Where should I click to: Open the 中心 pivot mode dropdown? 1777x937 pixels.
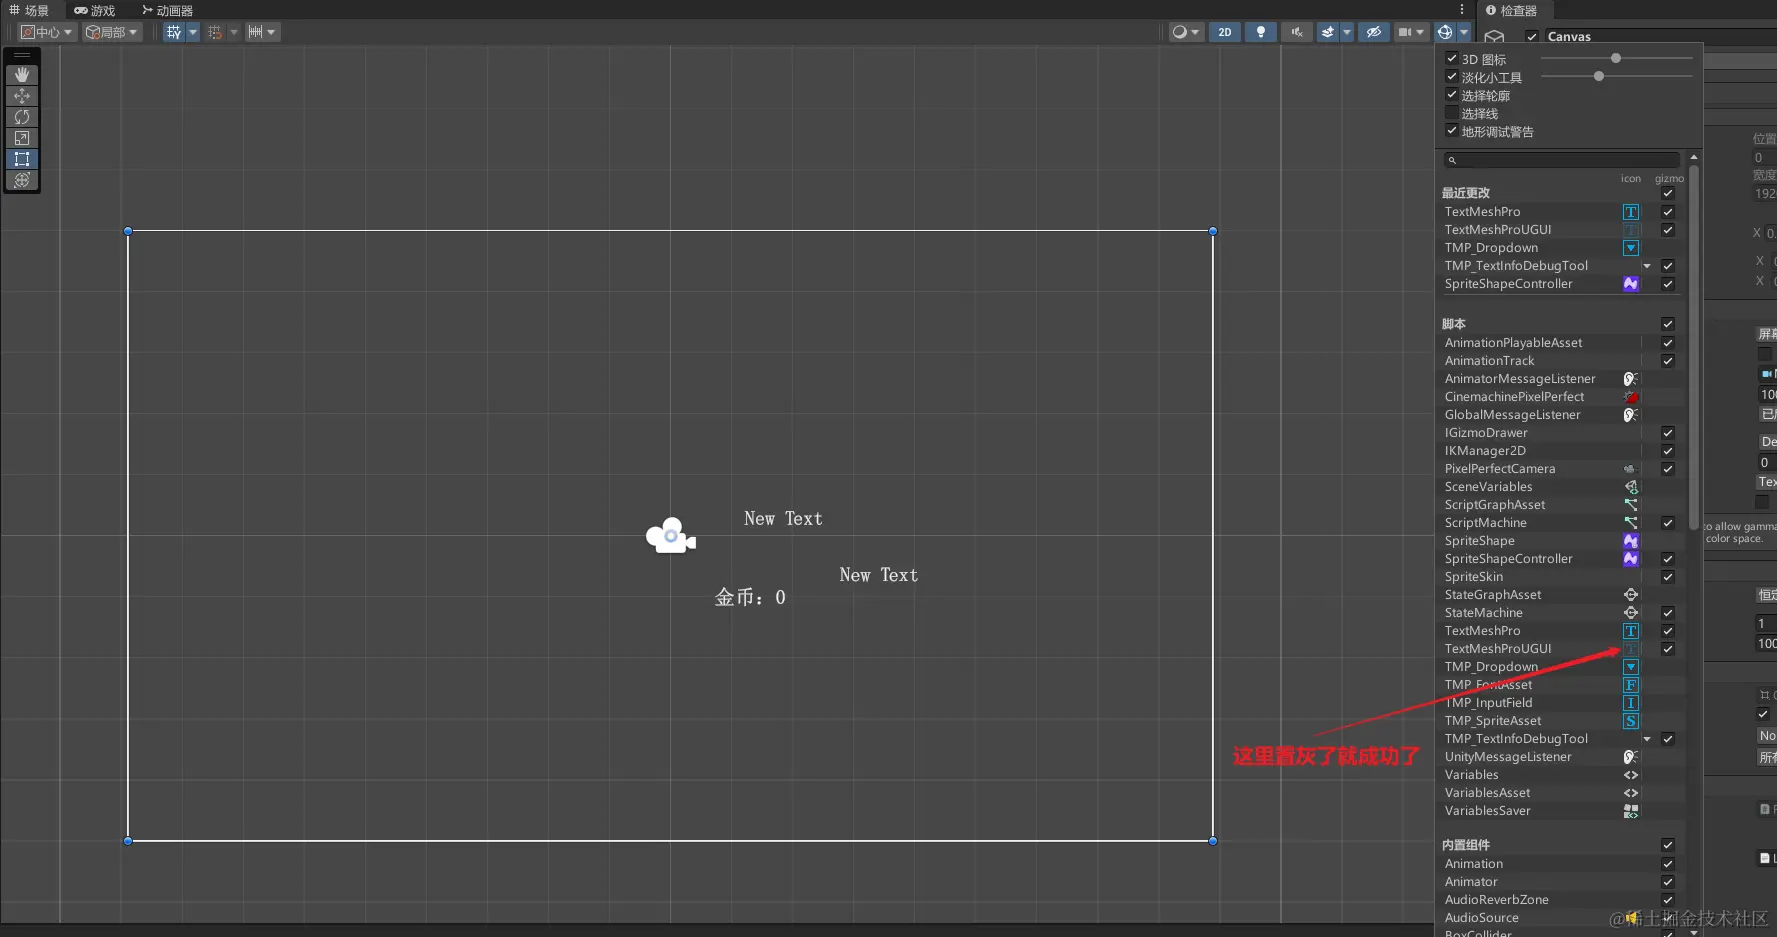pos(47,32)
